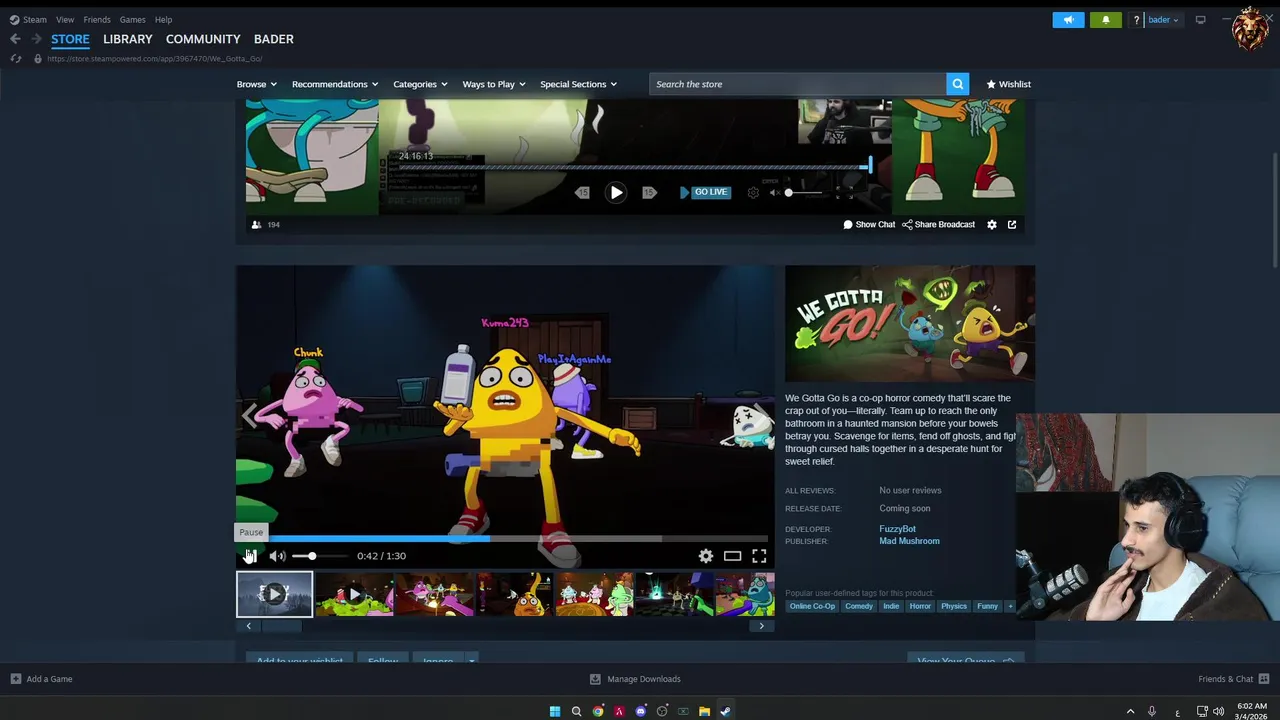Open trailer video settings gear
Viewport: 1280px width, 720px height.
coord(706,556)
